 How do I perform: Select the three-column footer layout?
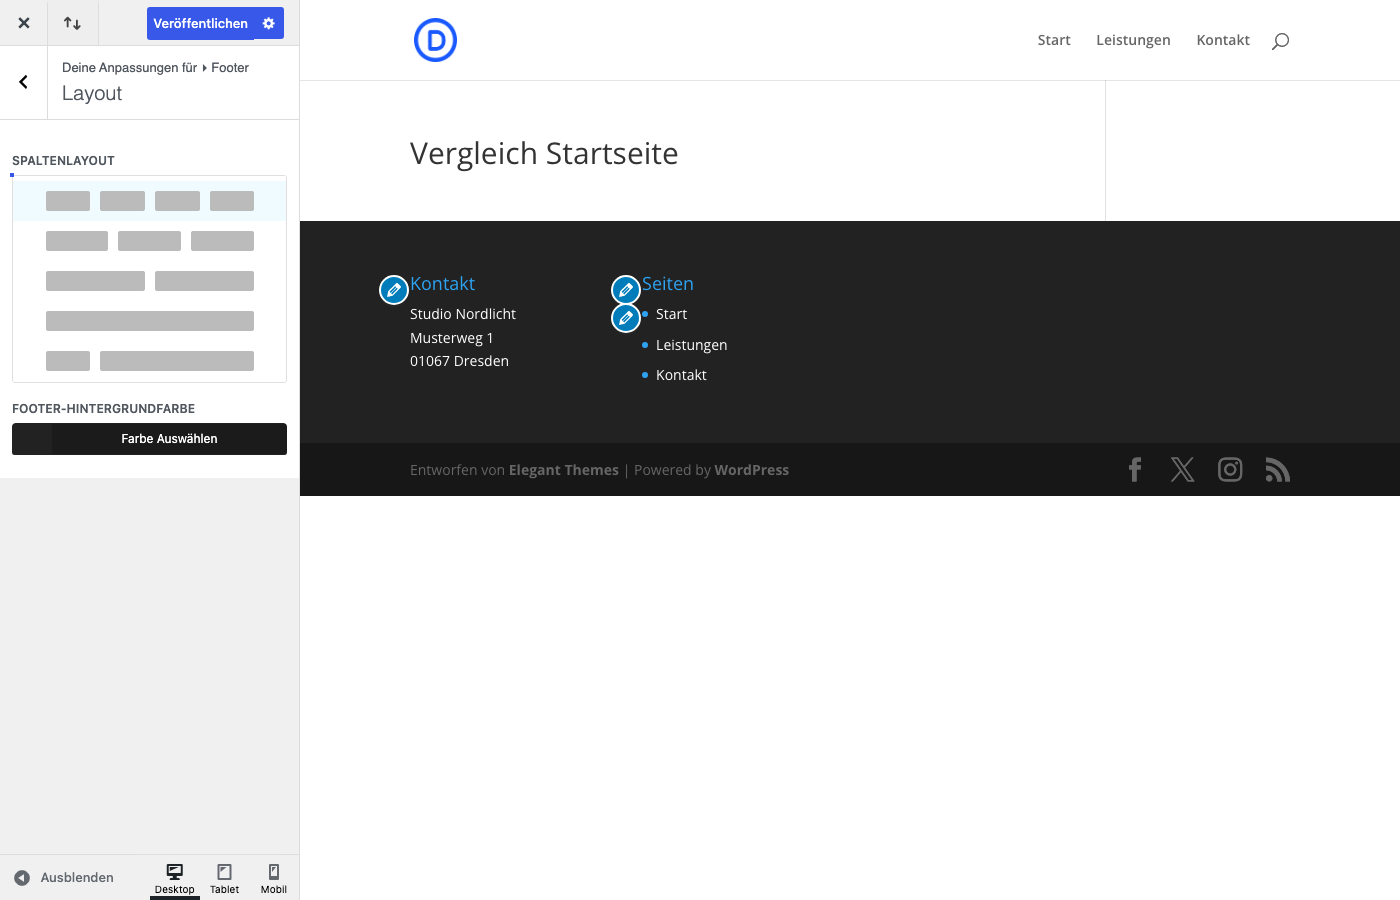coord(150,241)
